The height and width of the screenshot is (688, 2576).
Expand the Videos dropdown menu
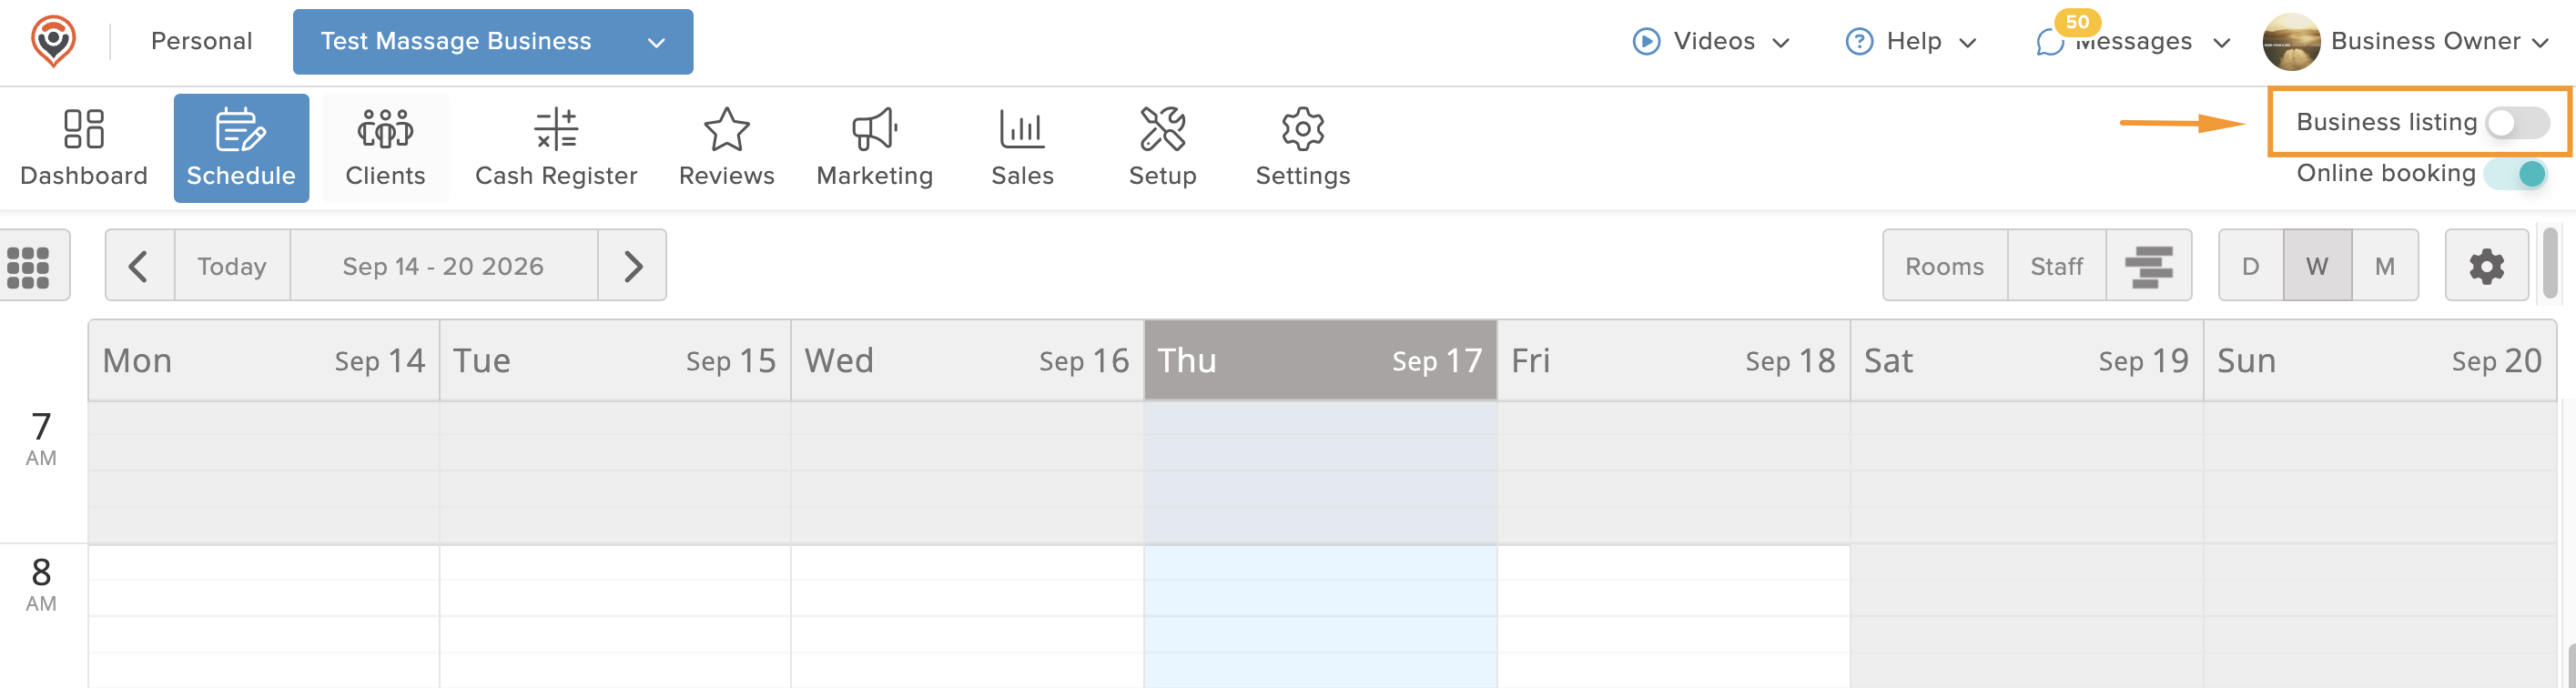(1711, 42)
